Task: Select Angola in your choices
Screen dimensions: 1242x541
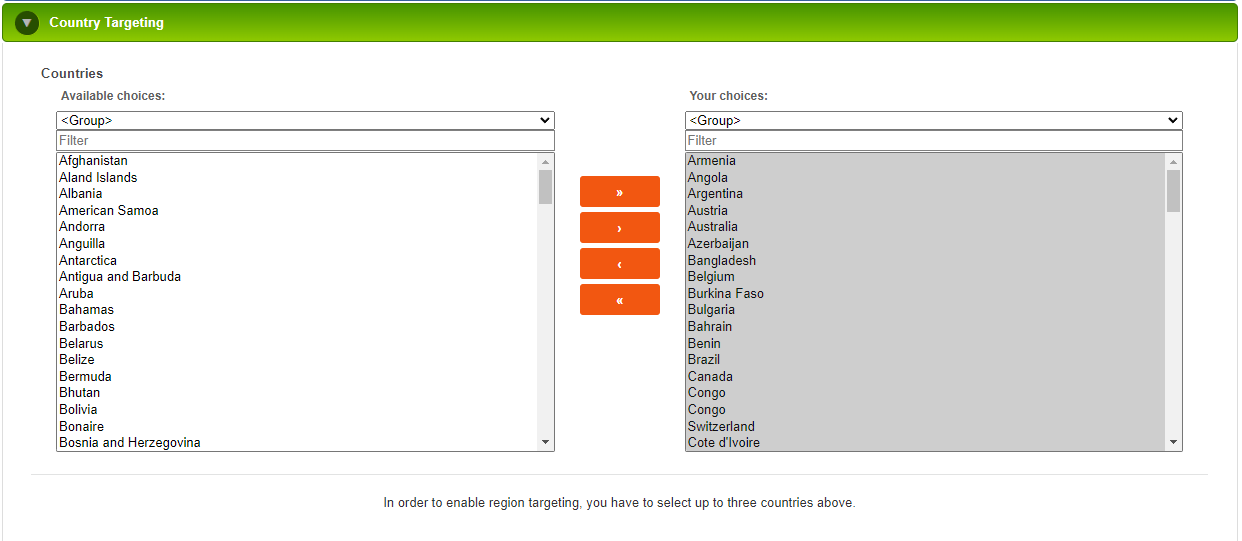Action: click(926, 177)
